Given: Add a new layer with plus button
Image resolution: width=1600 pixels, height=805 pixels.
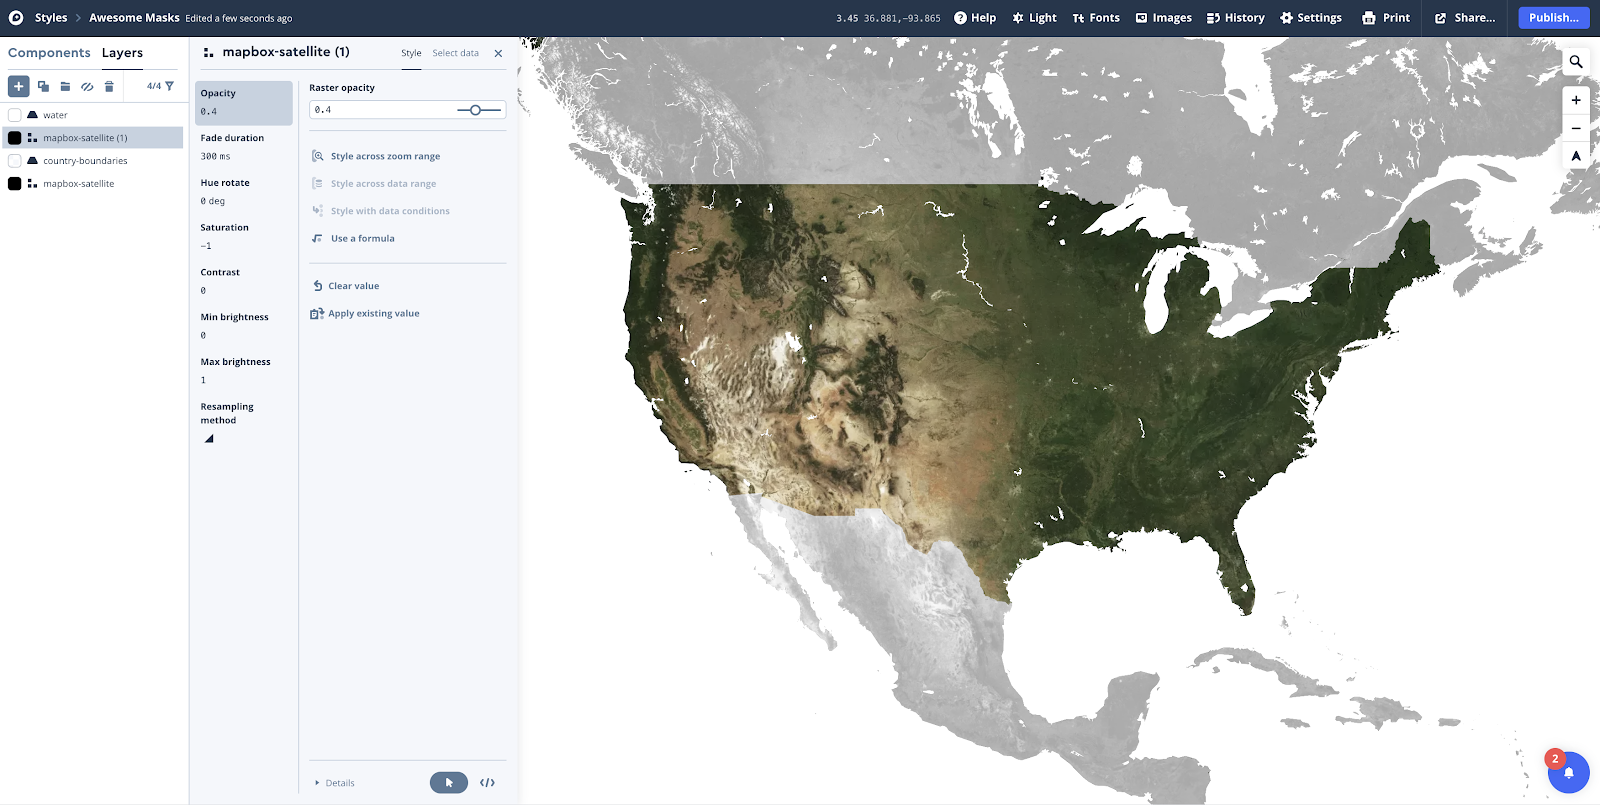Looking at the screenshot, I should (18, 86).
